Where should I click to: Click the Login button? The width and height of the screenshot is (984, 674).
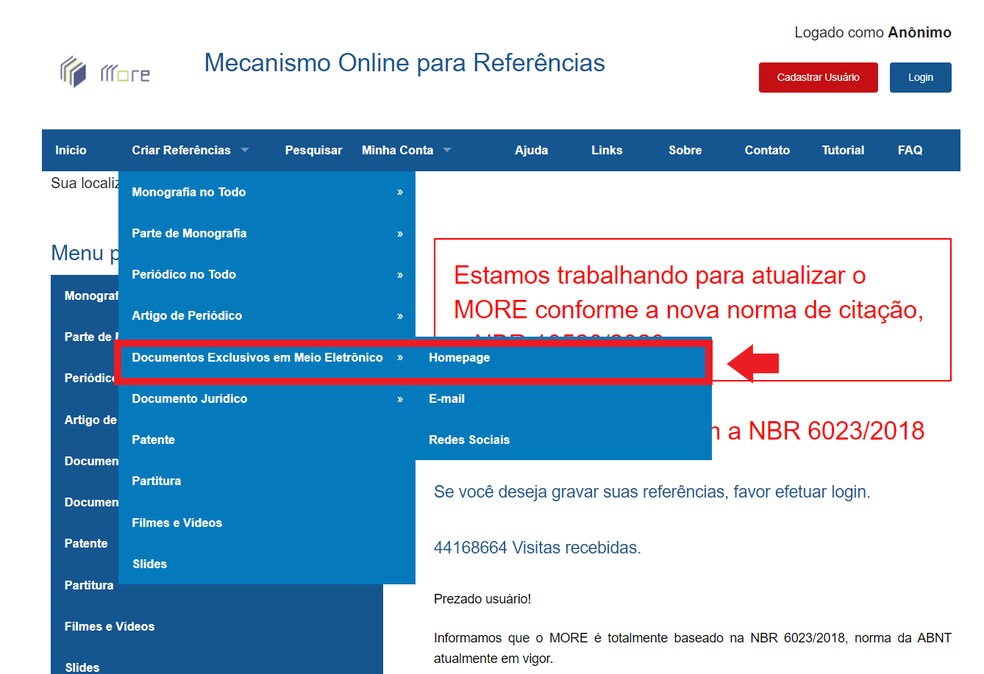920,77
